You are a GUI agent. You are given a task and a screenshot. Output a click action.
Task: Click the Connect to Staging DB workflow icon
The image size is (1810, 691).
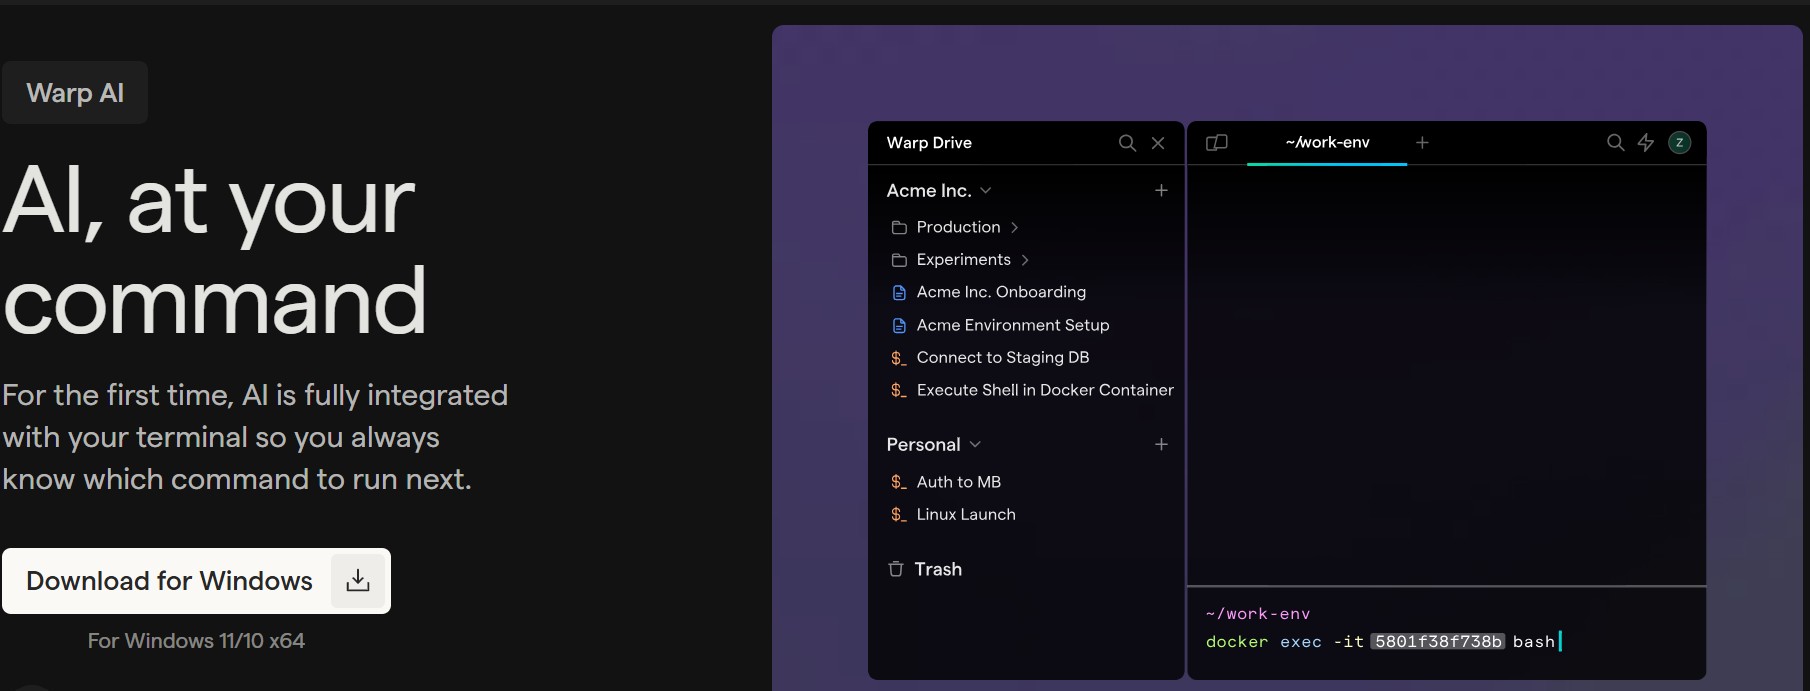coord(898,358)
